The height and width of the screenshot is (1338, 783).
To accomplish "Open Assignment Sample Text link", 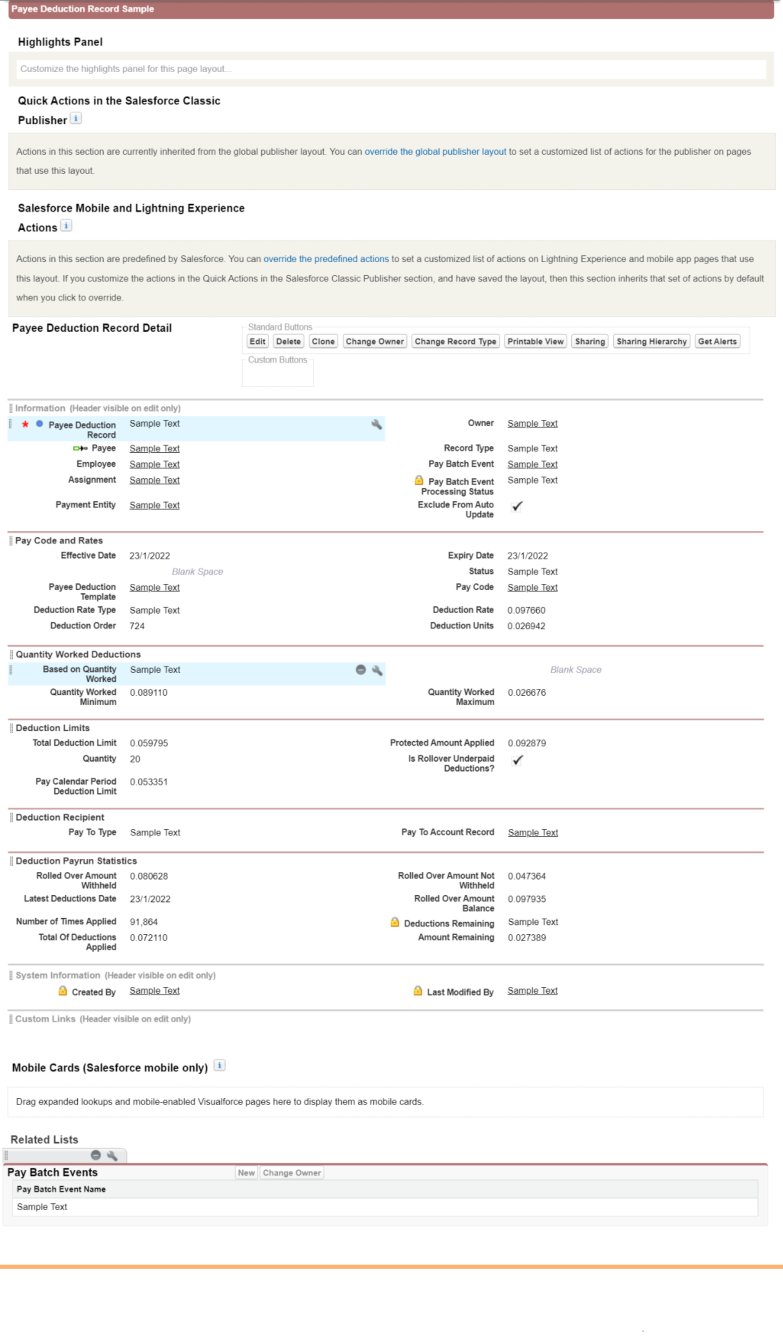I will click(x=155, y=481).
